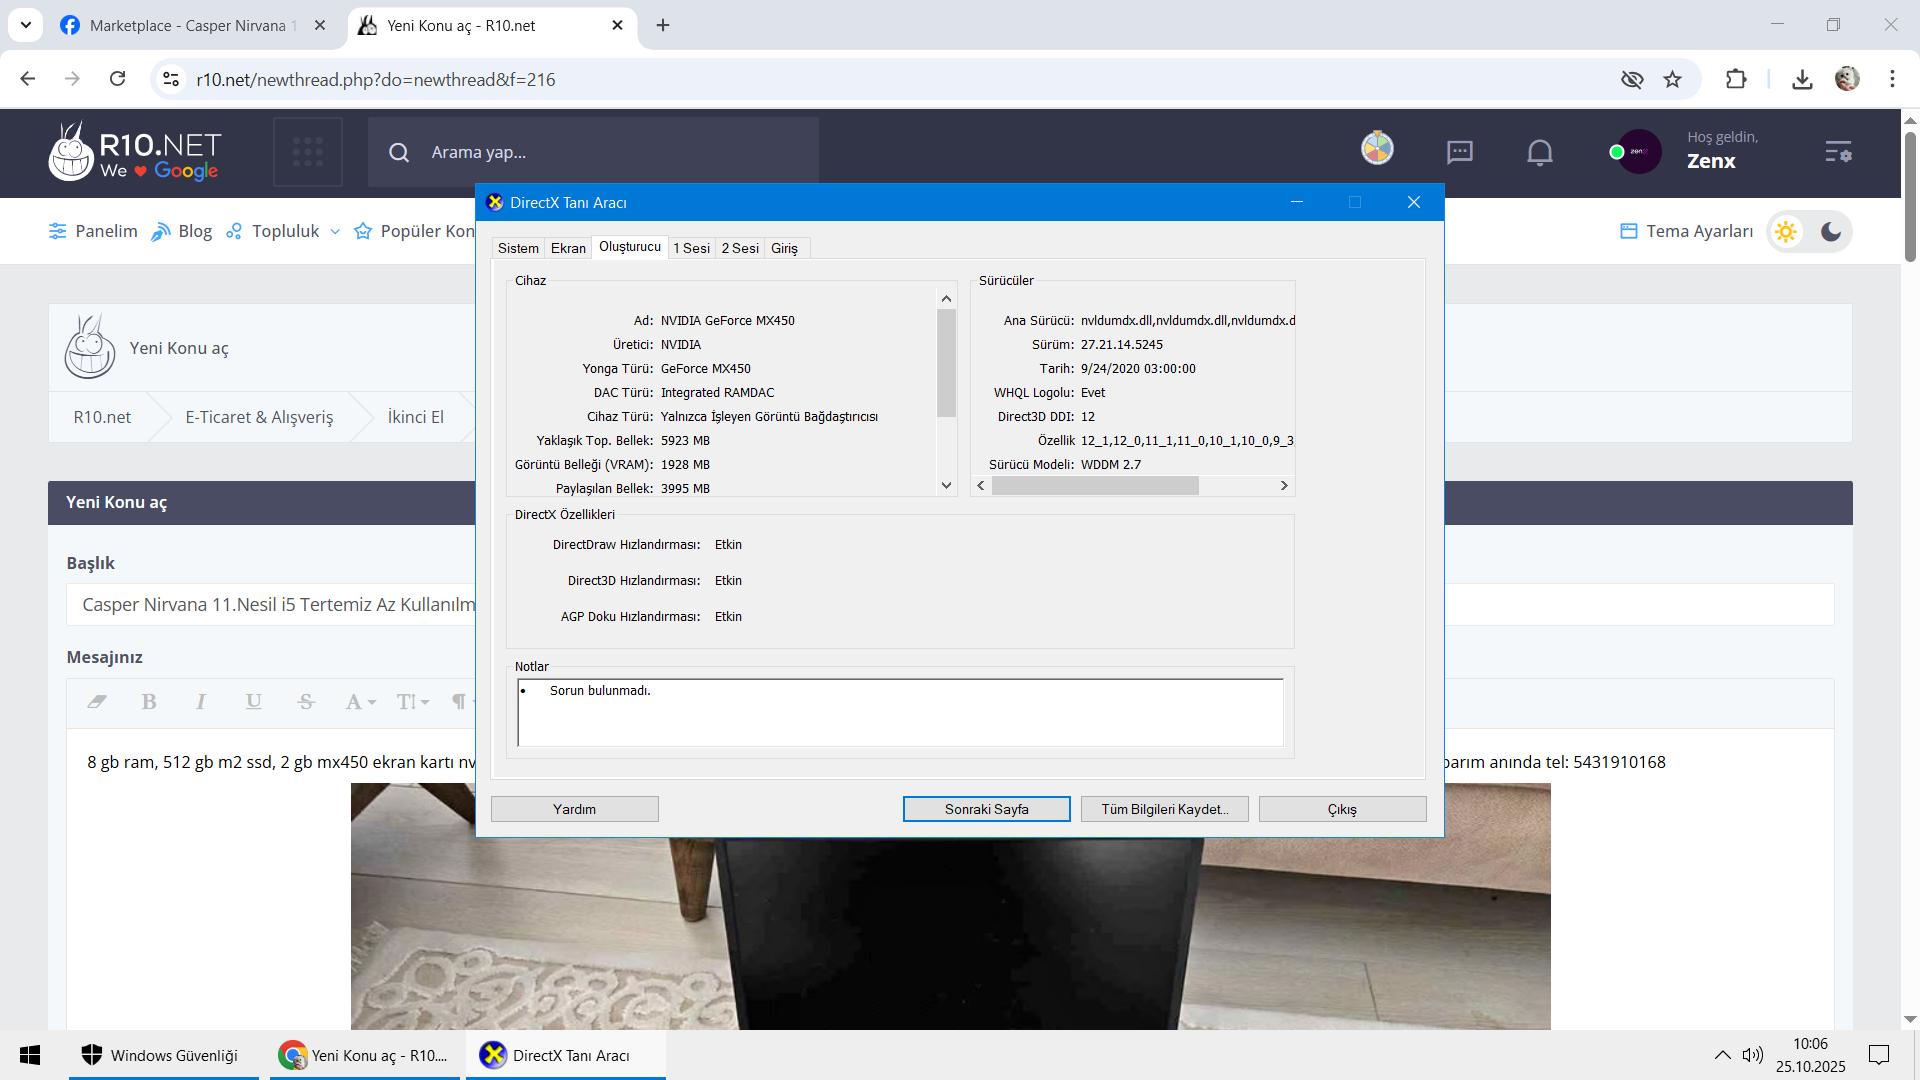Click Tüm Bilgileri Kaydet button
1920x1080 pixels.
(x=1165, y=809)
